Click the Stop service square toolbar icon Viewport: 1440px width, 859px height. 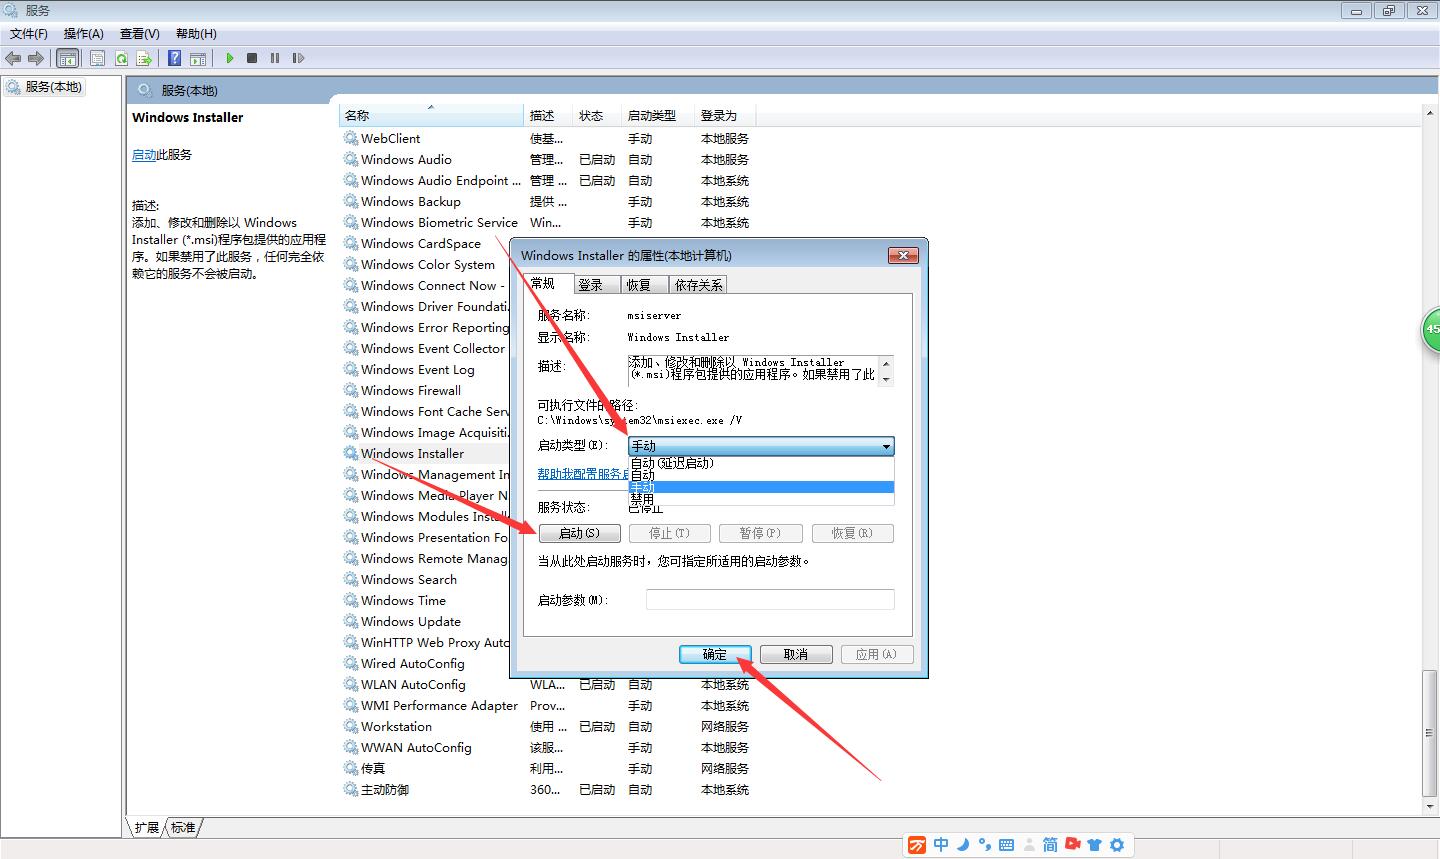coord(252,58)
